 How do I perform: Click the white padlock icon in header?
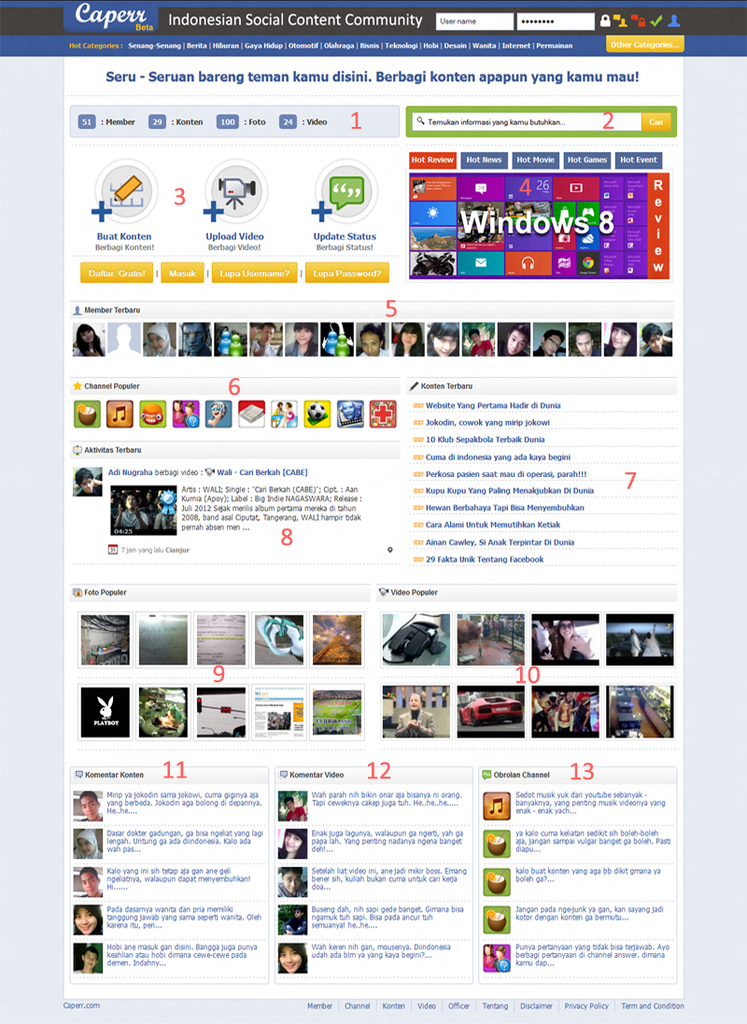pyautogui.click(x=605, y=21)
